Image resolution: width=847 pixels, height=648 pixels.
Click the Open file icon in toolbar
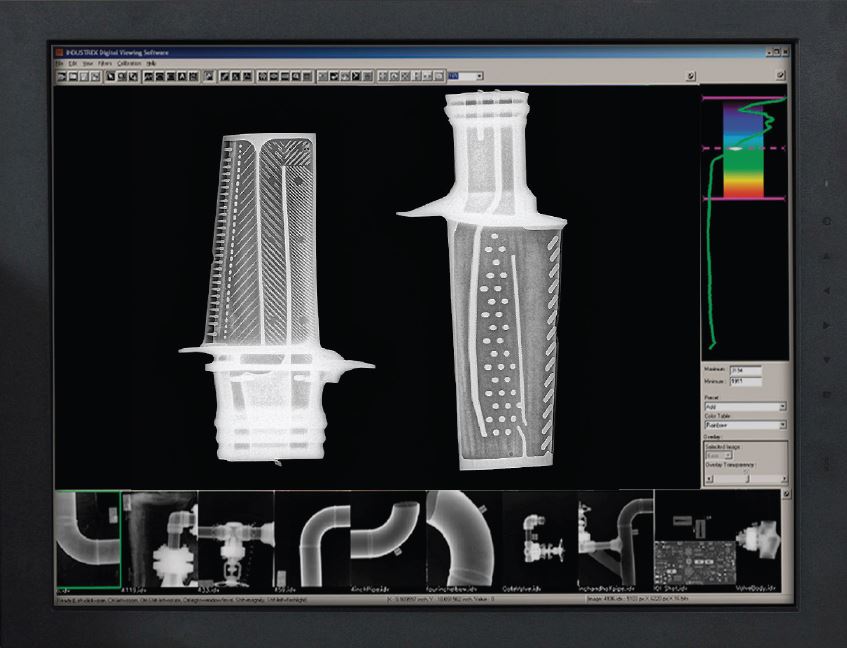coord(62,76)
